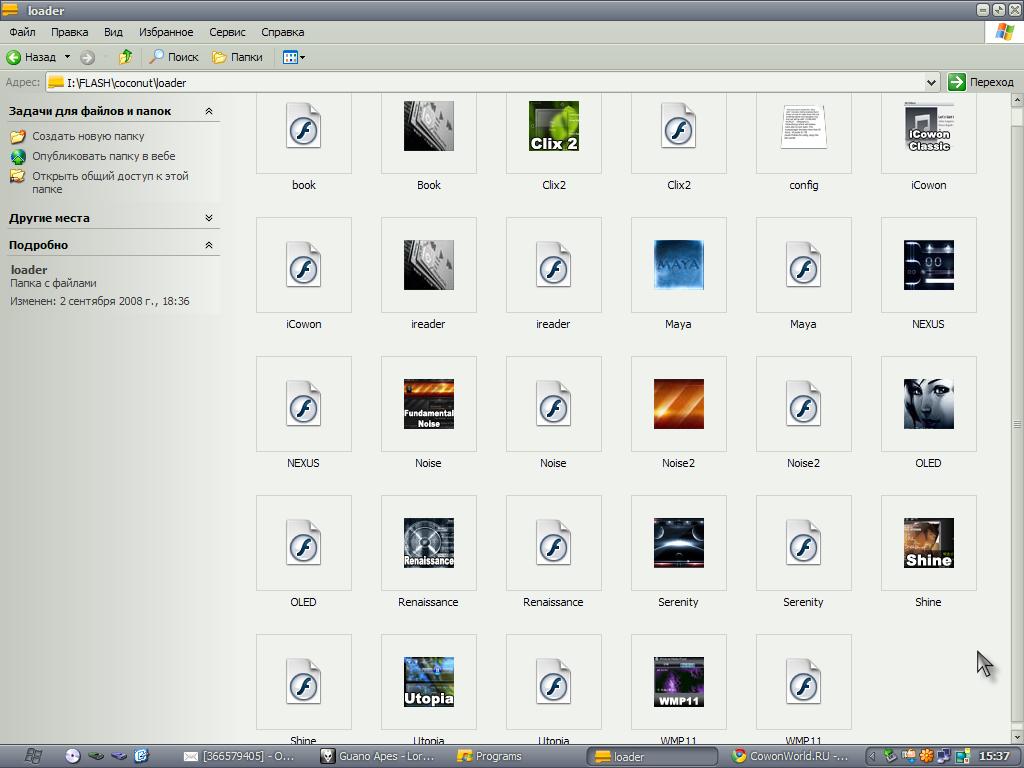Click the Up folder toolbar icon
Screen dimensions: 1024x768
(125, 57)
